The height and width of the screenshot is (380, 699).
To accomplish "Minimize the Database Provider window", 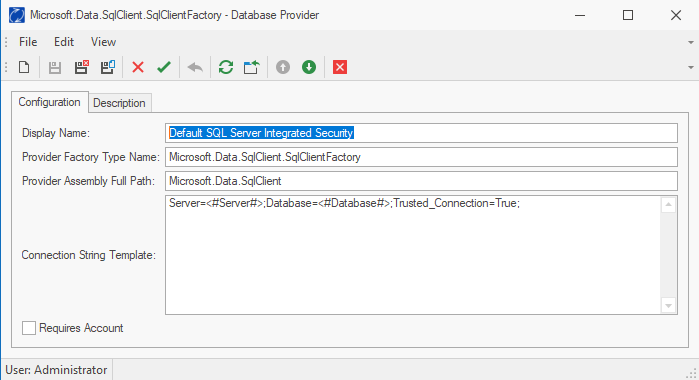I will (x=580, y=15).
